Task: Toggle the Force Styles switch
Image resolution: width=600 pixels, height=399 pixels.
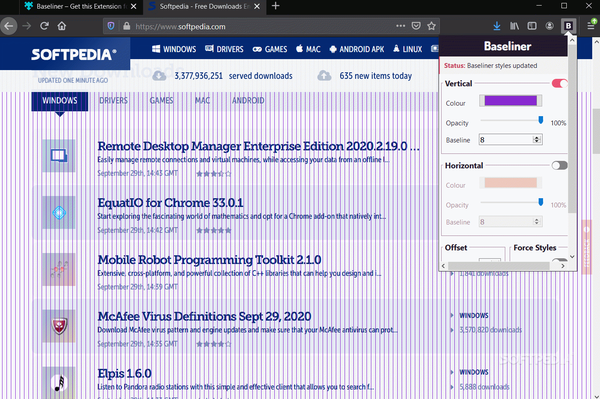Action: (559, 261)
